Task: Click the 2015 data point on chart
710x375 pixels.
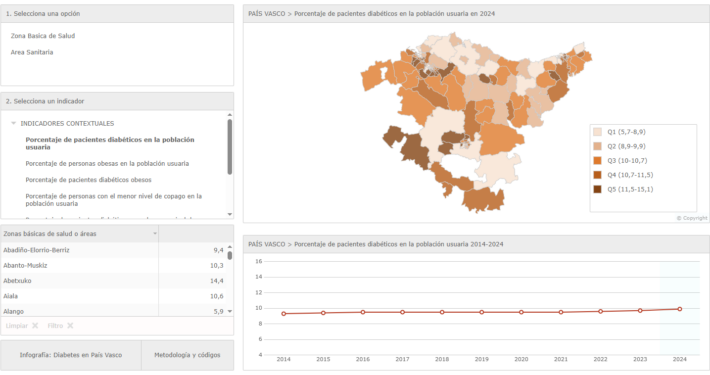Action: tap(323, 313)
